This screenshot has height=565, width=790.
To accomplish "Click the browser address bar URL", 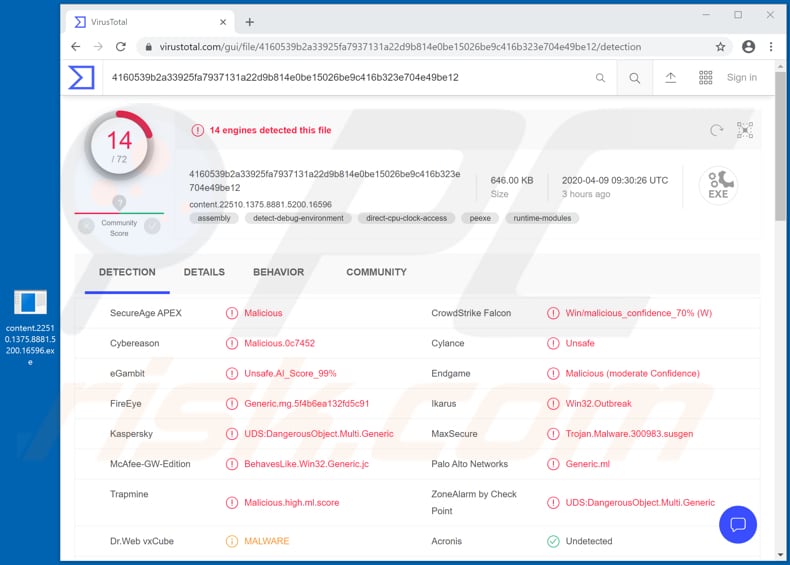I will tap(400, 47).
